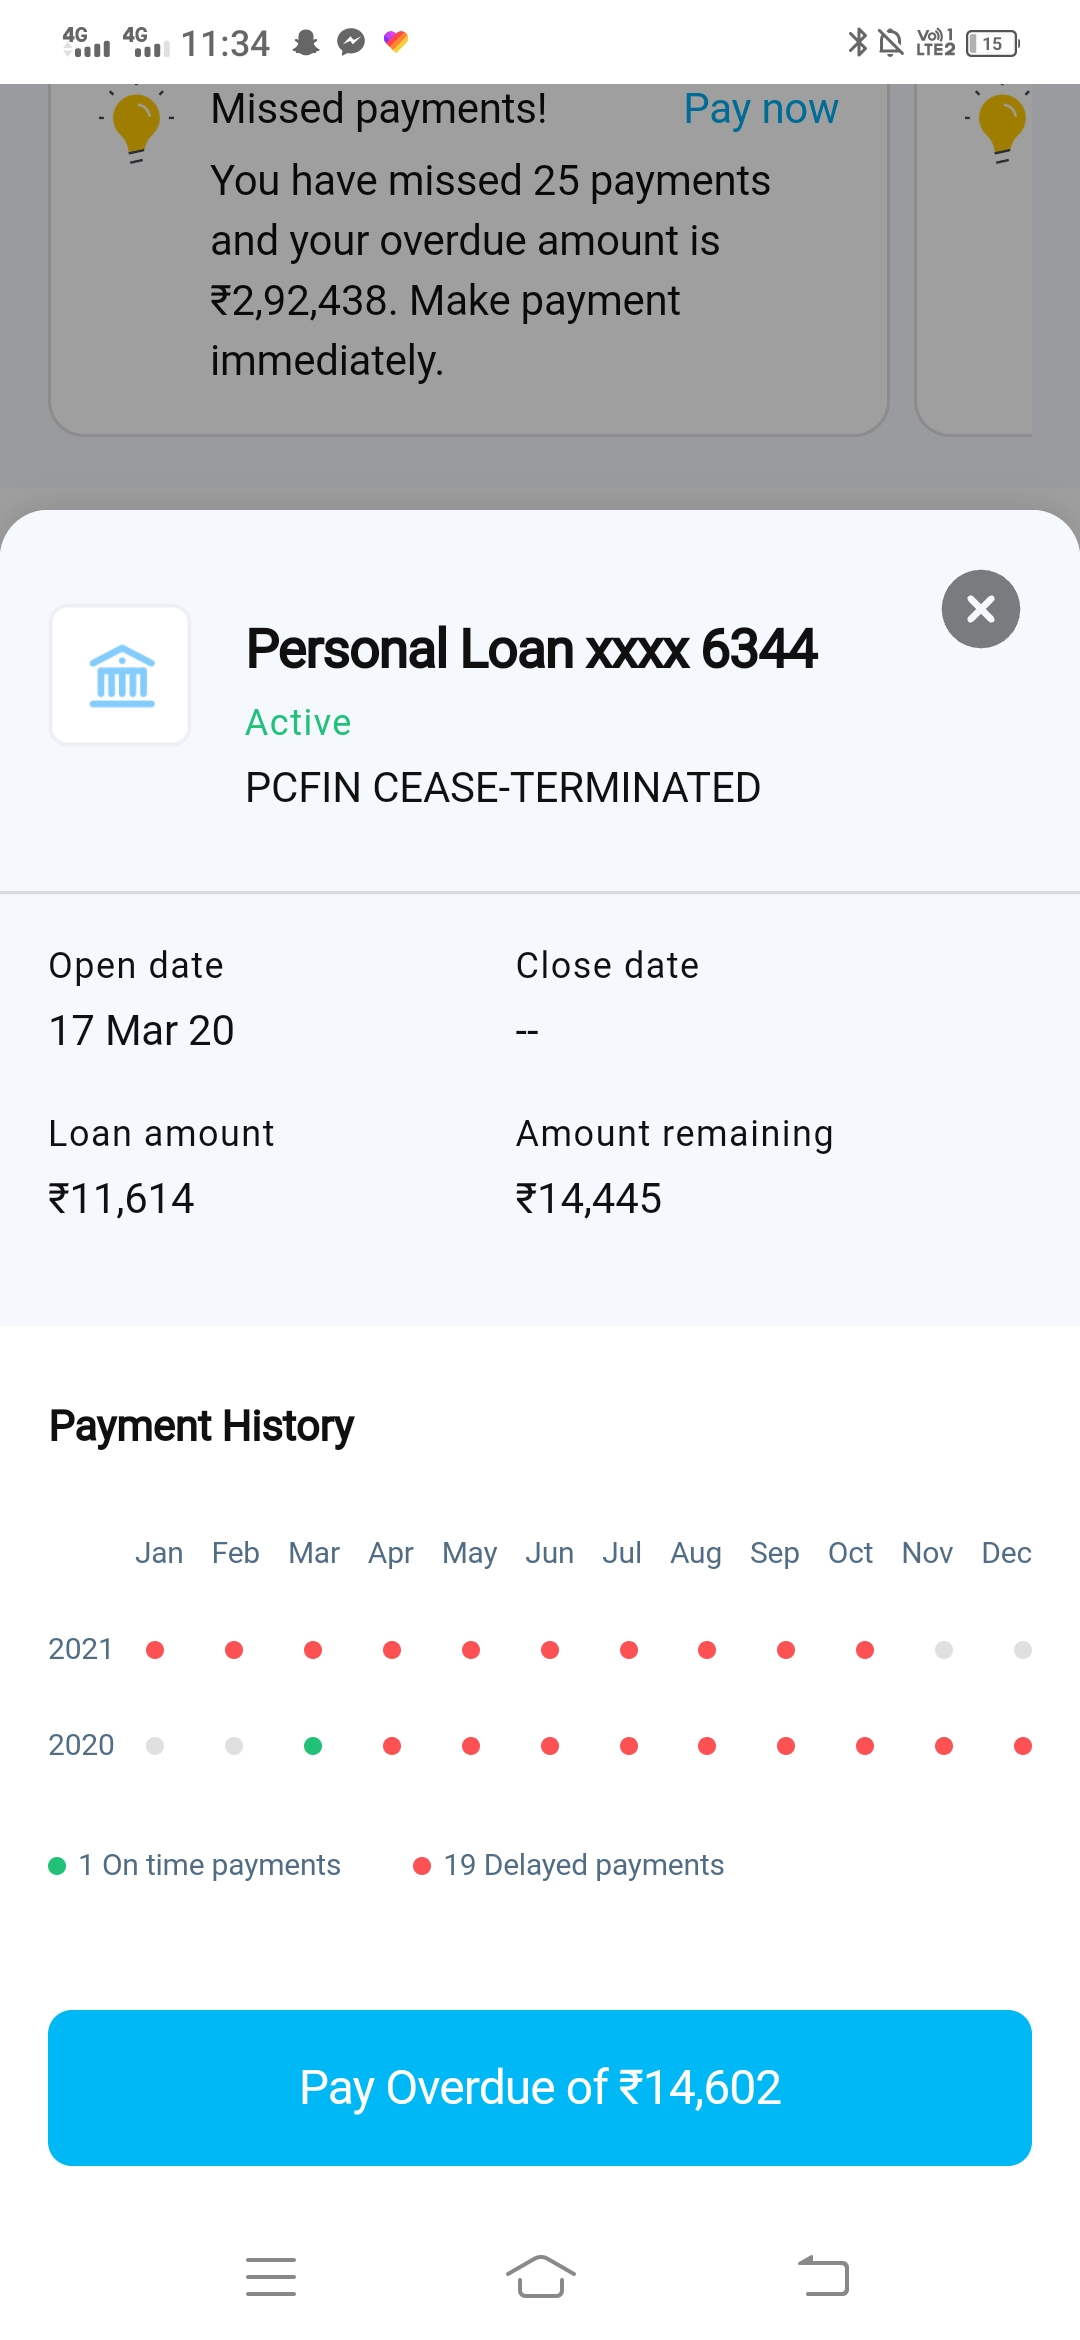Tap the Android home navigation icon

point(540,2276)
